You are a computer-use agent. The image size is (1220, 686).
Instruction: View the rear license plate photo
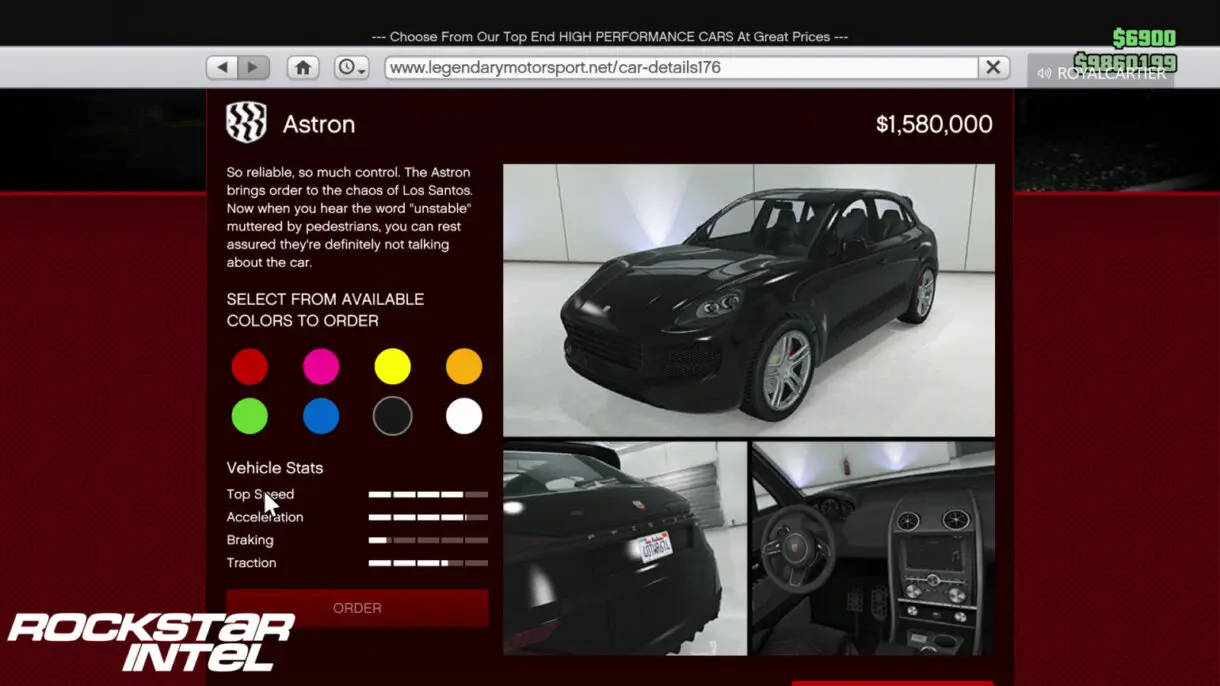pos(625,548)
